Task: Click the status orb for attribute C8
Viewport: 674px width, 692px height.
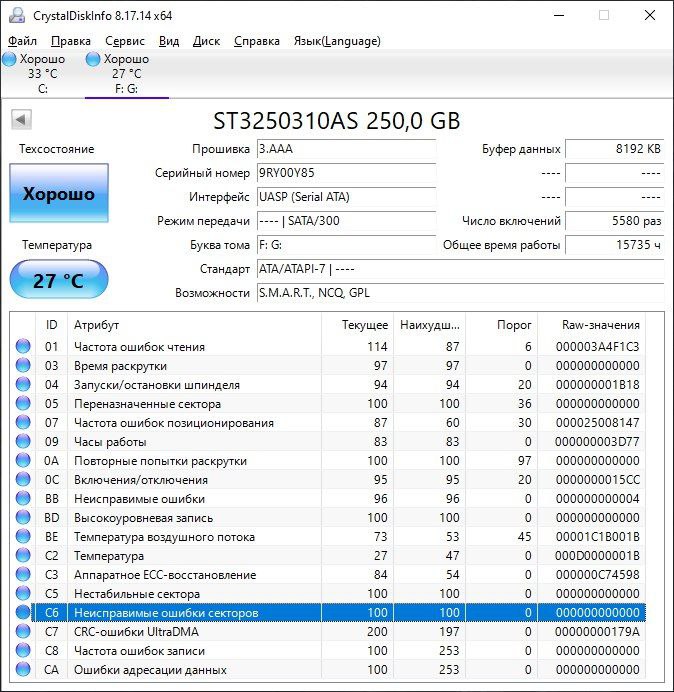Action: [23, 650]
